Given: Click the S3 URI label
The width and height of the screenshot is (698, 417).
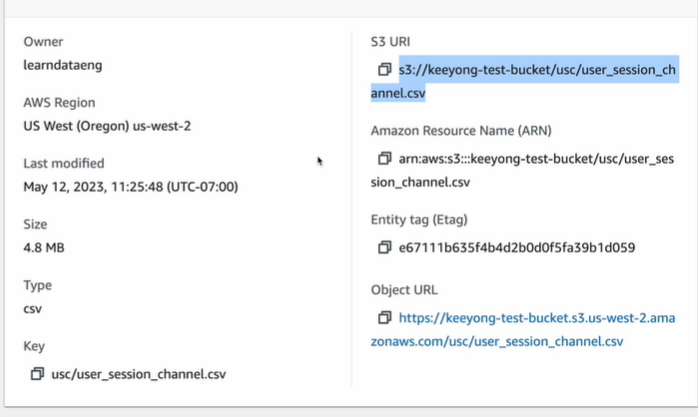Looking at the screenshot, I should (x=390, y=42).
